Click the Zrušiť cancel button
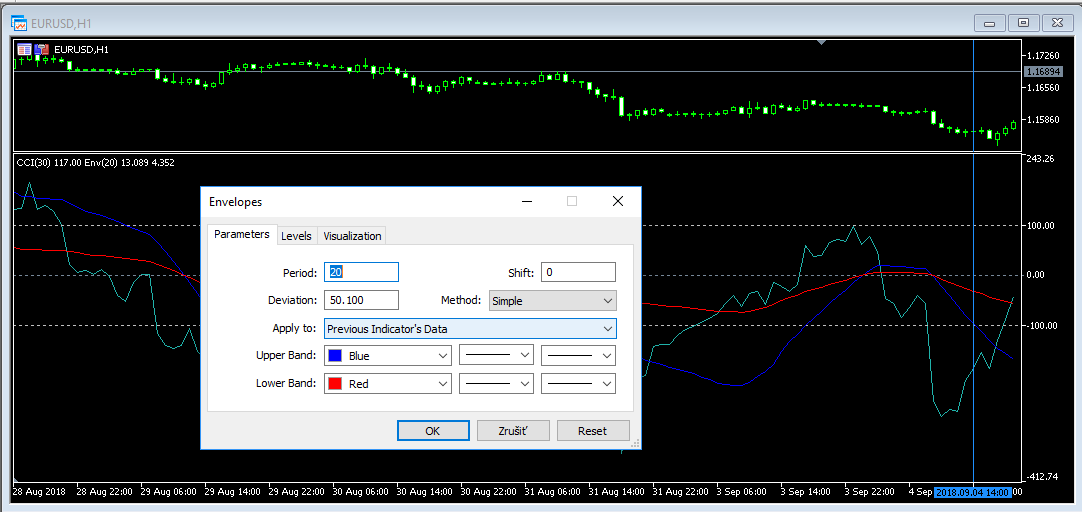1082x512 pixels. [513, 431]
